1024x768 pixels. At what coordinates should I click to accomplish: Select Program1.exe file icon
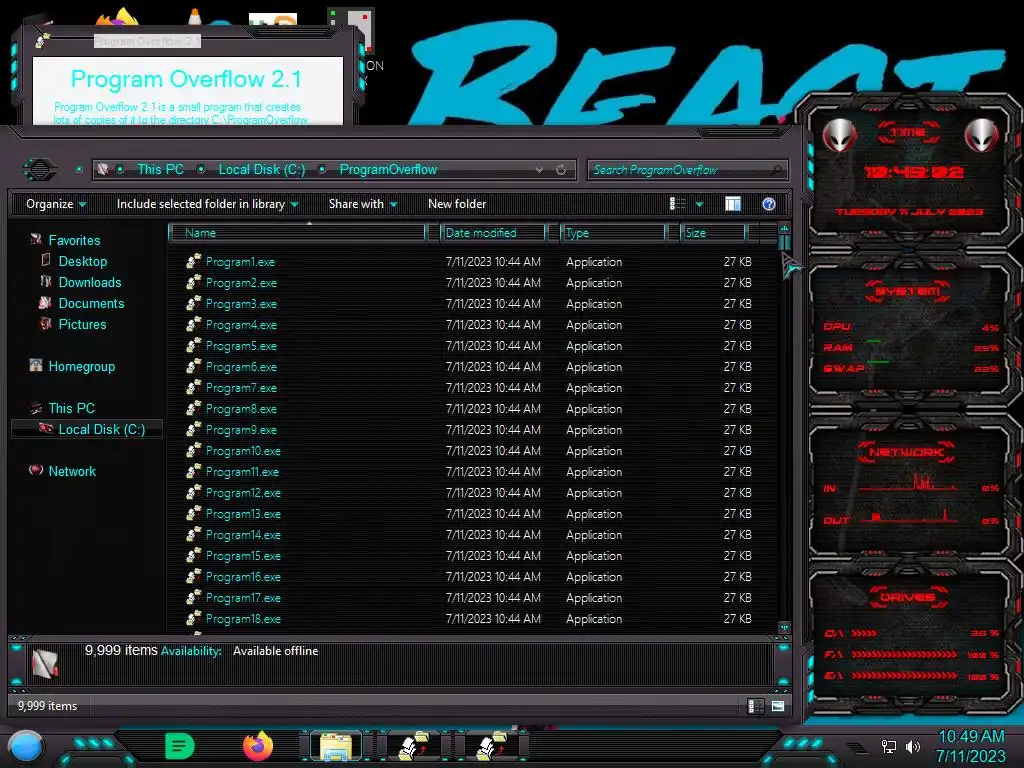[193, 261]
